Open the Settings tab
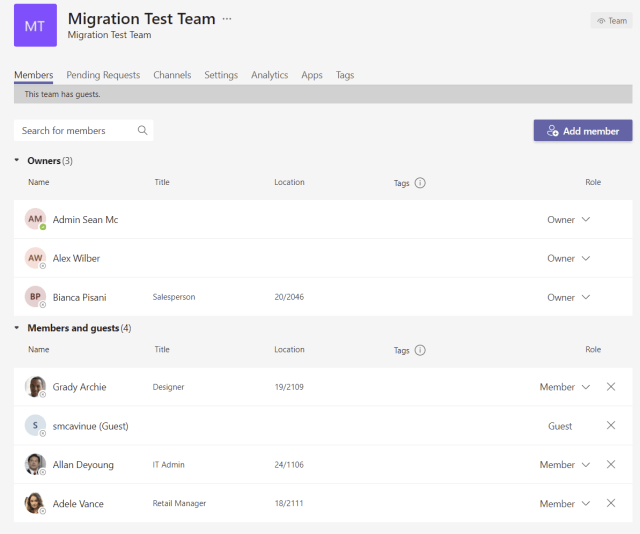 [x=221, y=75]
